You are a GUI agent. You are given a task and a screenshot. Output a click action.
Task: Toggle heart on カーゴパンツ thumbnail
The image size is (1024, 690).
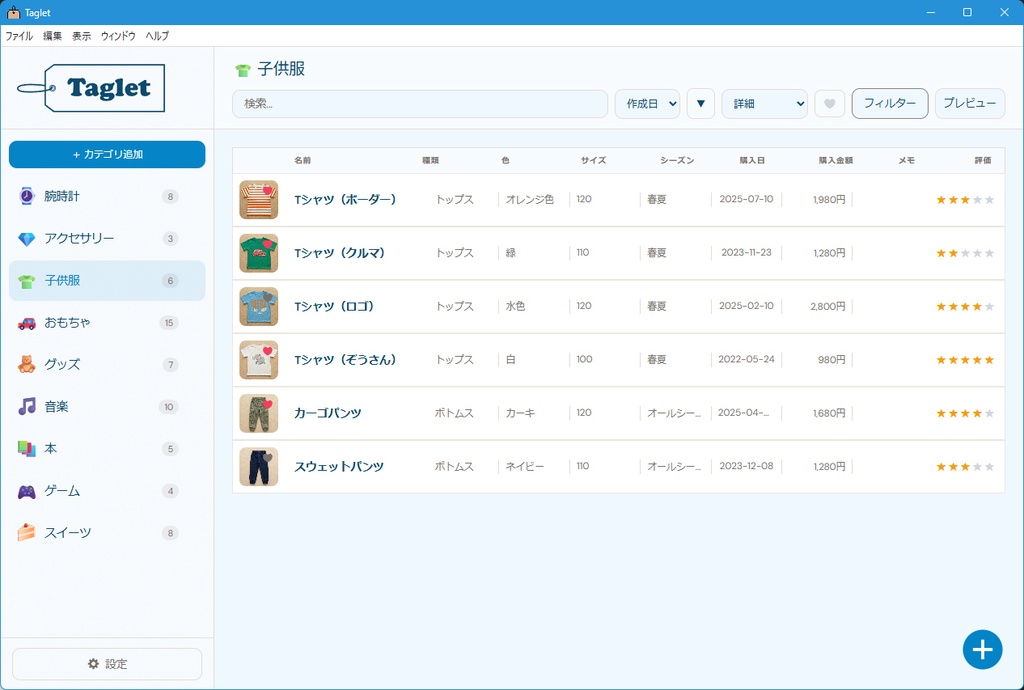pos(267,404)
